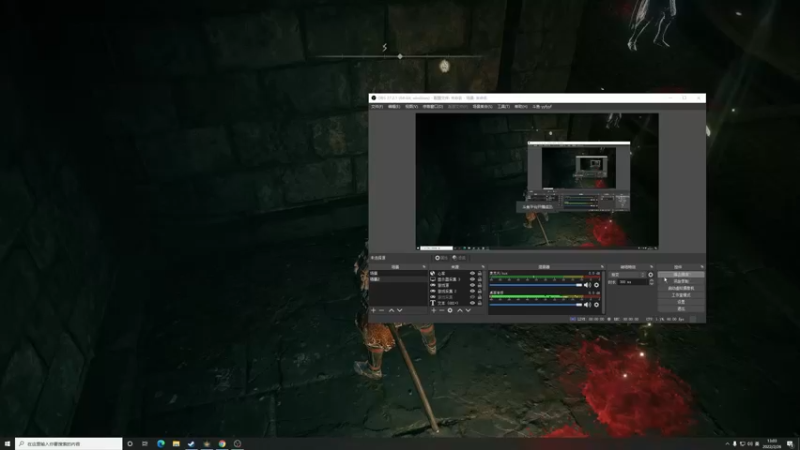
Task: Pop out the Scene Transitions dock panel
Action: click(x=652, y=267)
